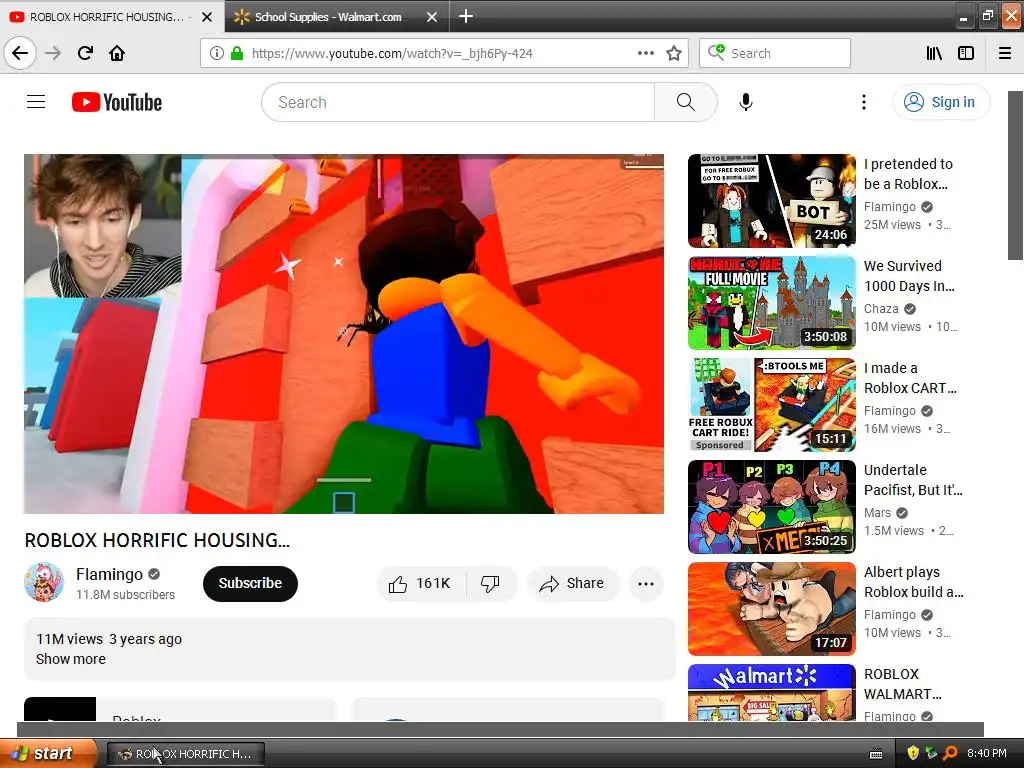Open the Firefox hamburger menu

pyautogui.click(x=1005, y=54)
